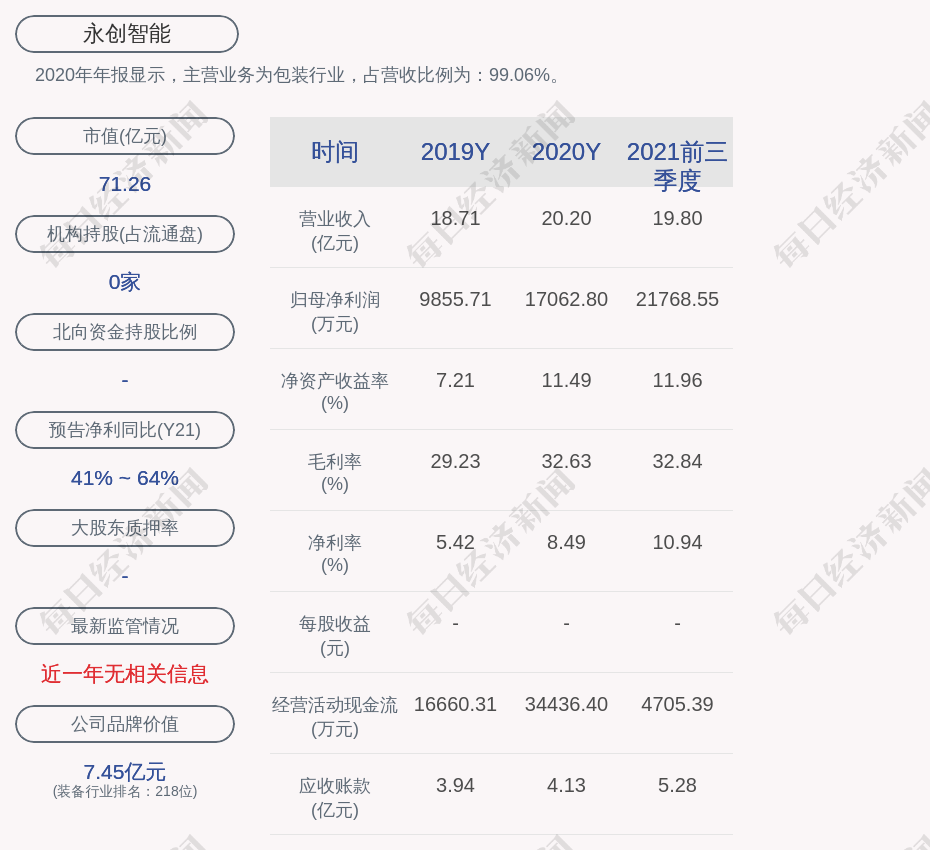The image size is (930, 850).
Task: Select the 净资产收益率(%) row label
Action: [x=335, y=391]
